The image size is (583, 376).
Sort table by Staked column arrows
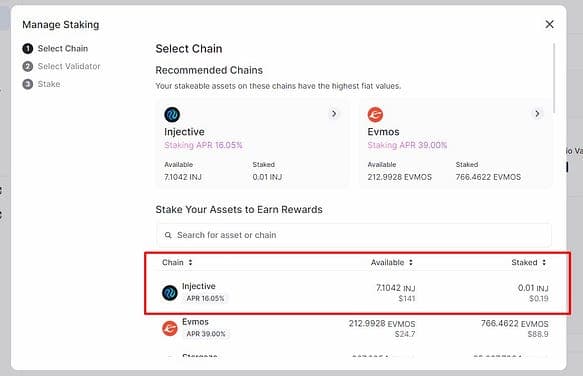[544, 262]
